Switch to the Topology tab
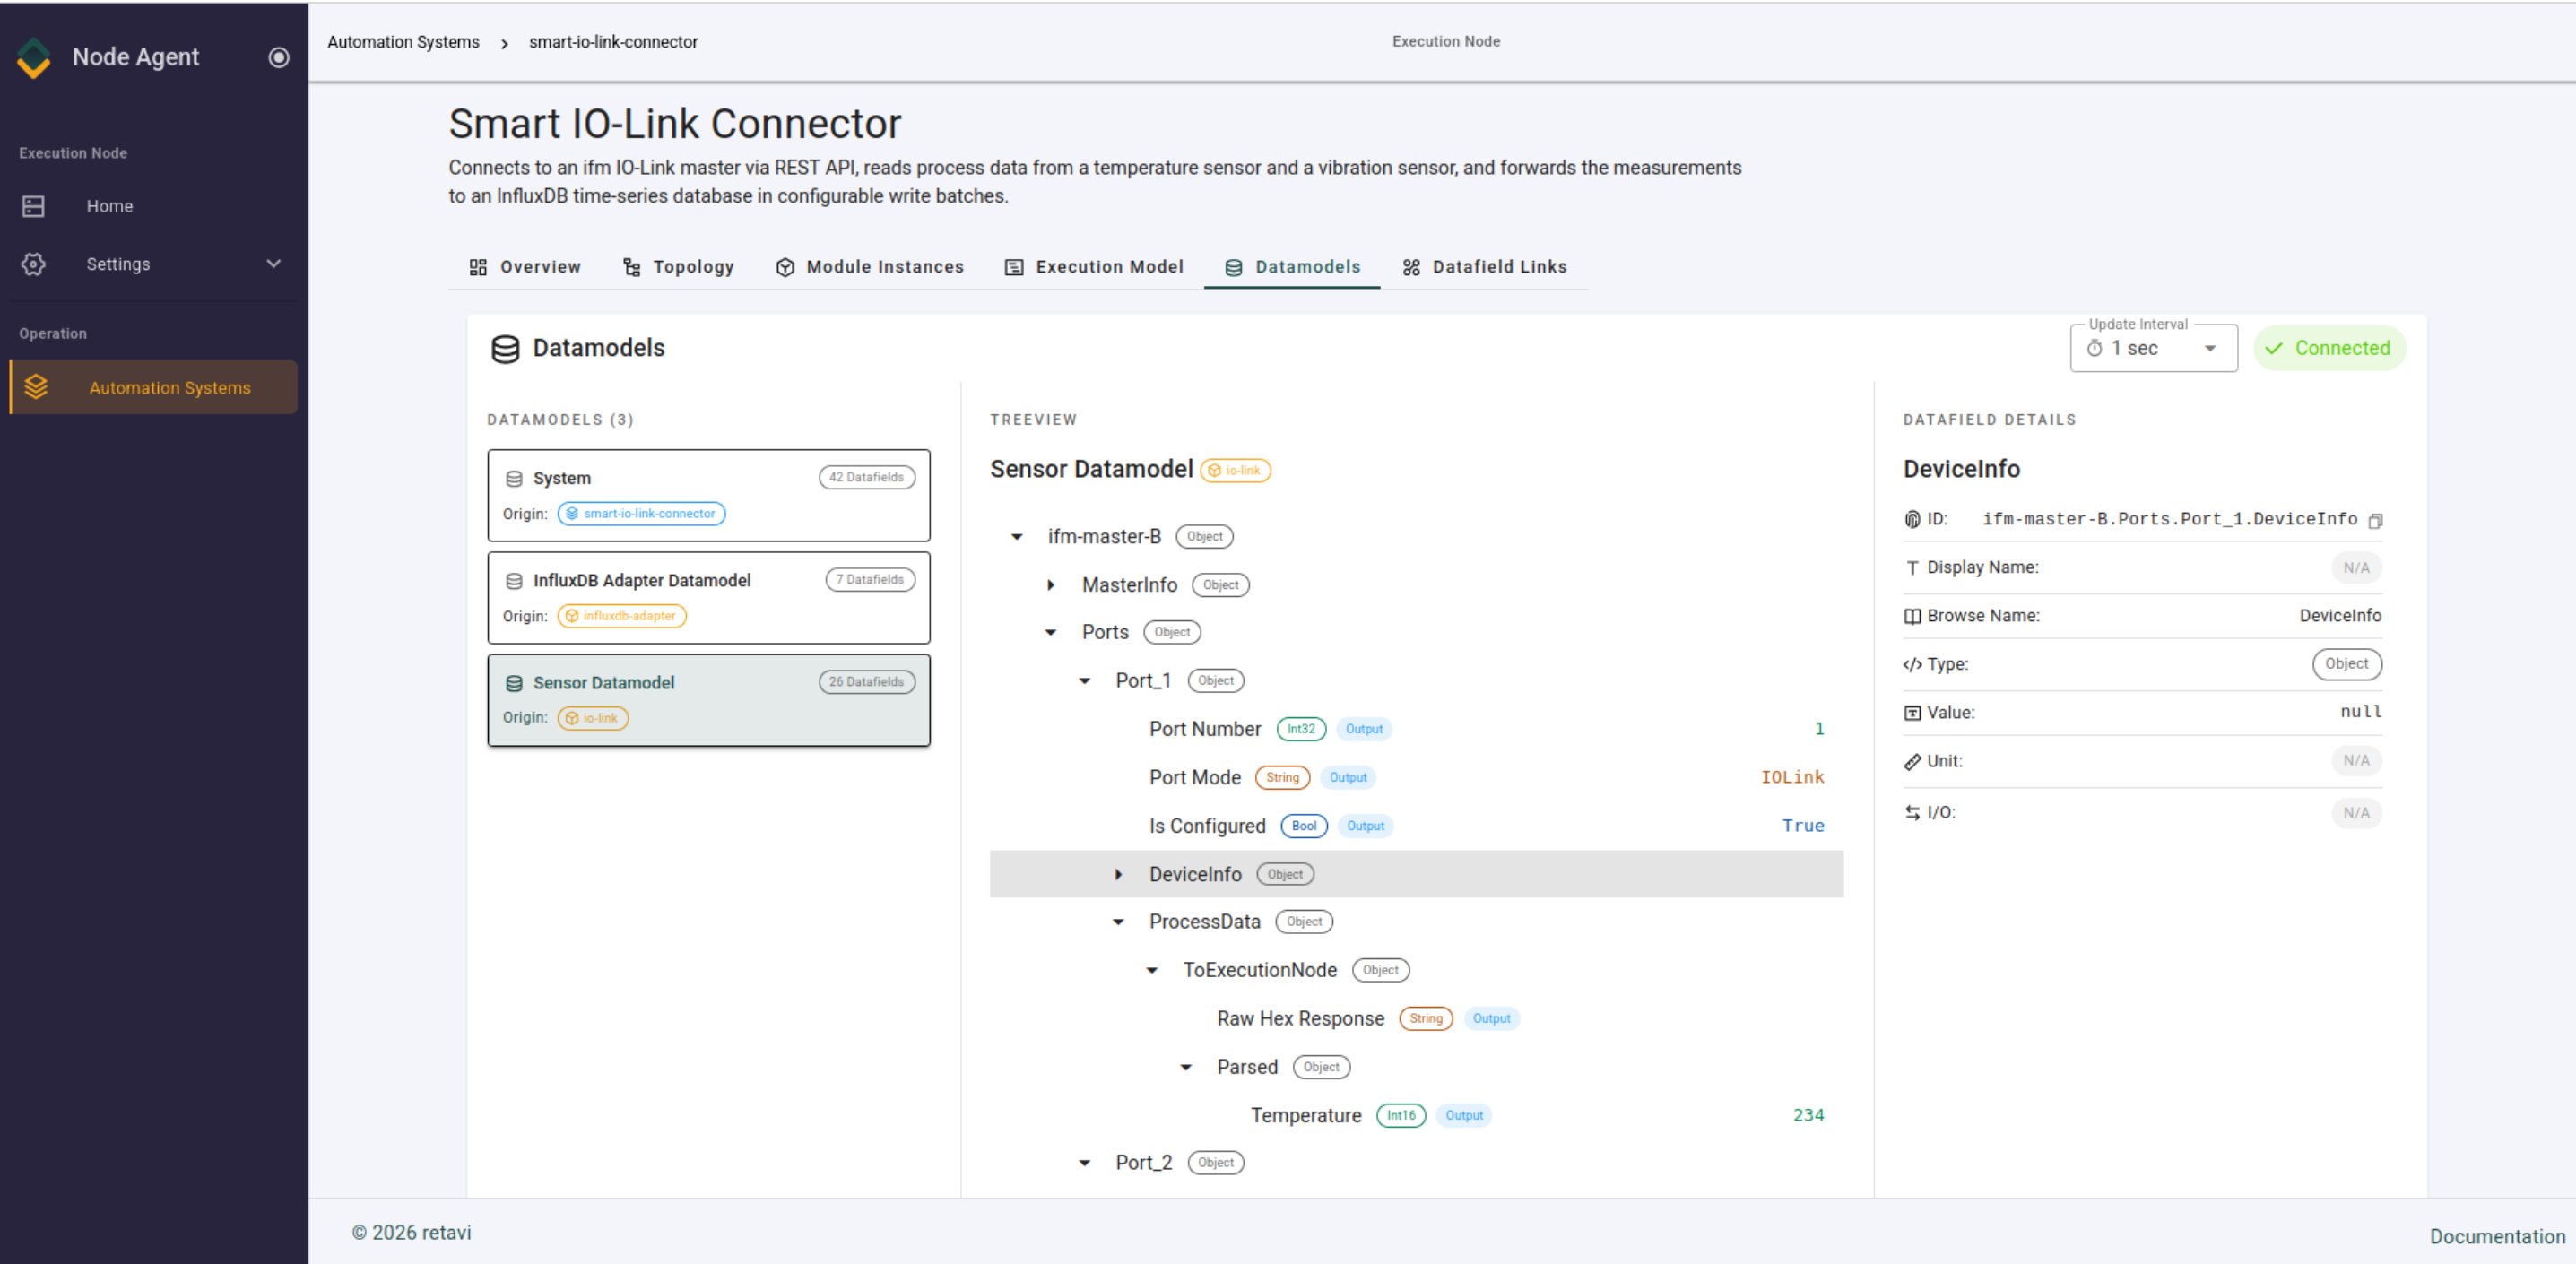The width and height of the screenshot is (2576, 1264). point(678,267)
